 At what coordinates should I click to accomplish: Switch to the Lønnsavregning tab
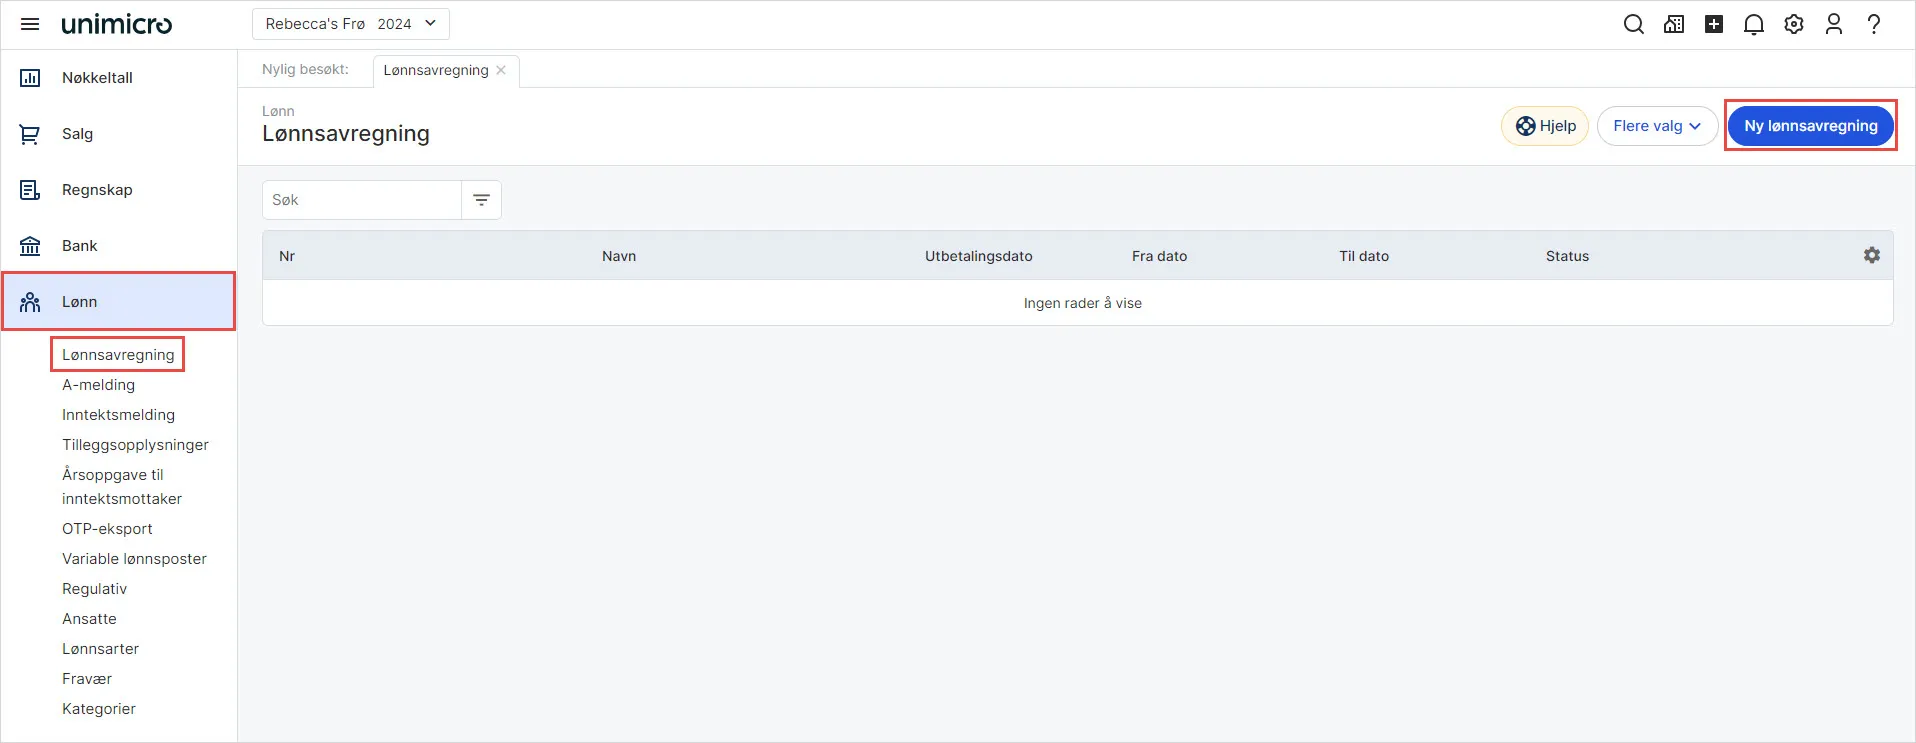coord(436,70)
